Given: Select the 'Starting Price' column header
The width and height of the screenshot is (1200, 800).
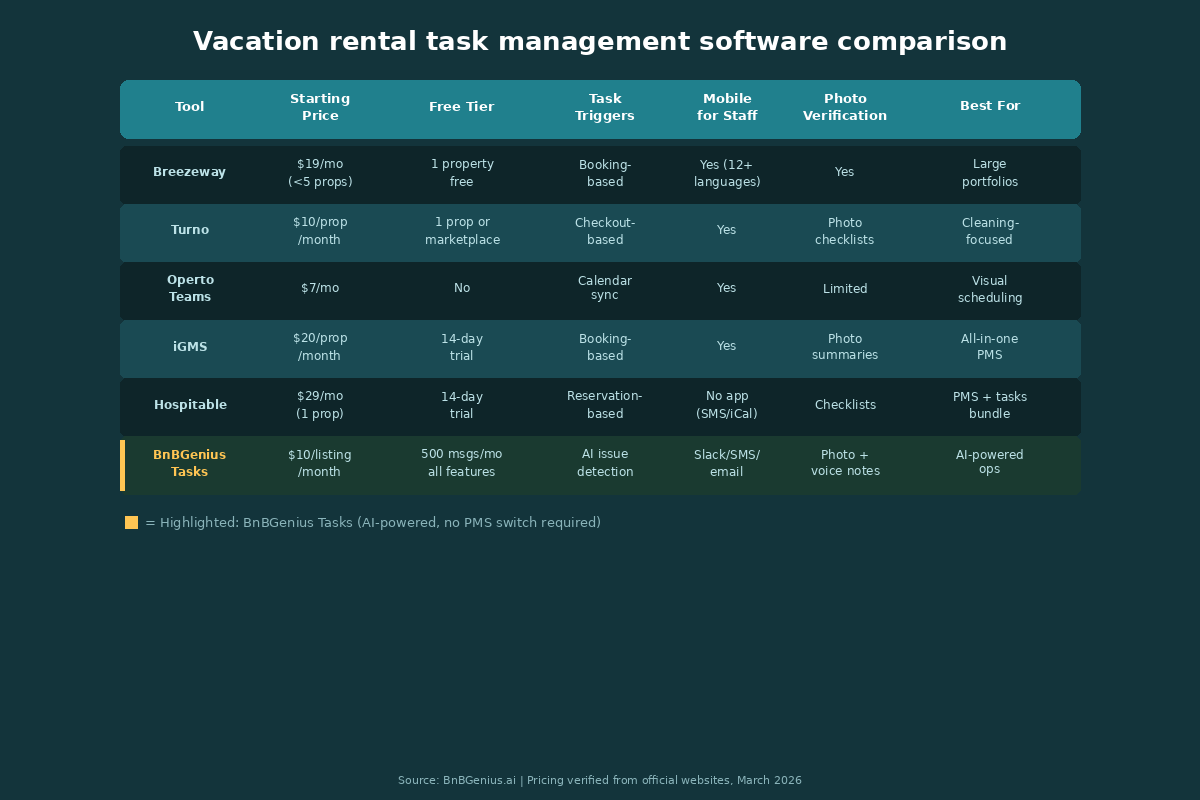Looking at the screenshot, I should pos(320,107).
